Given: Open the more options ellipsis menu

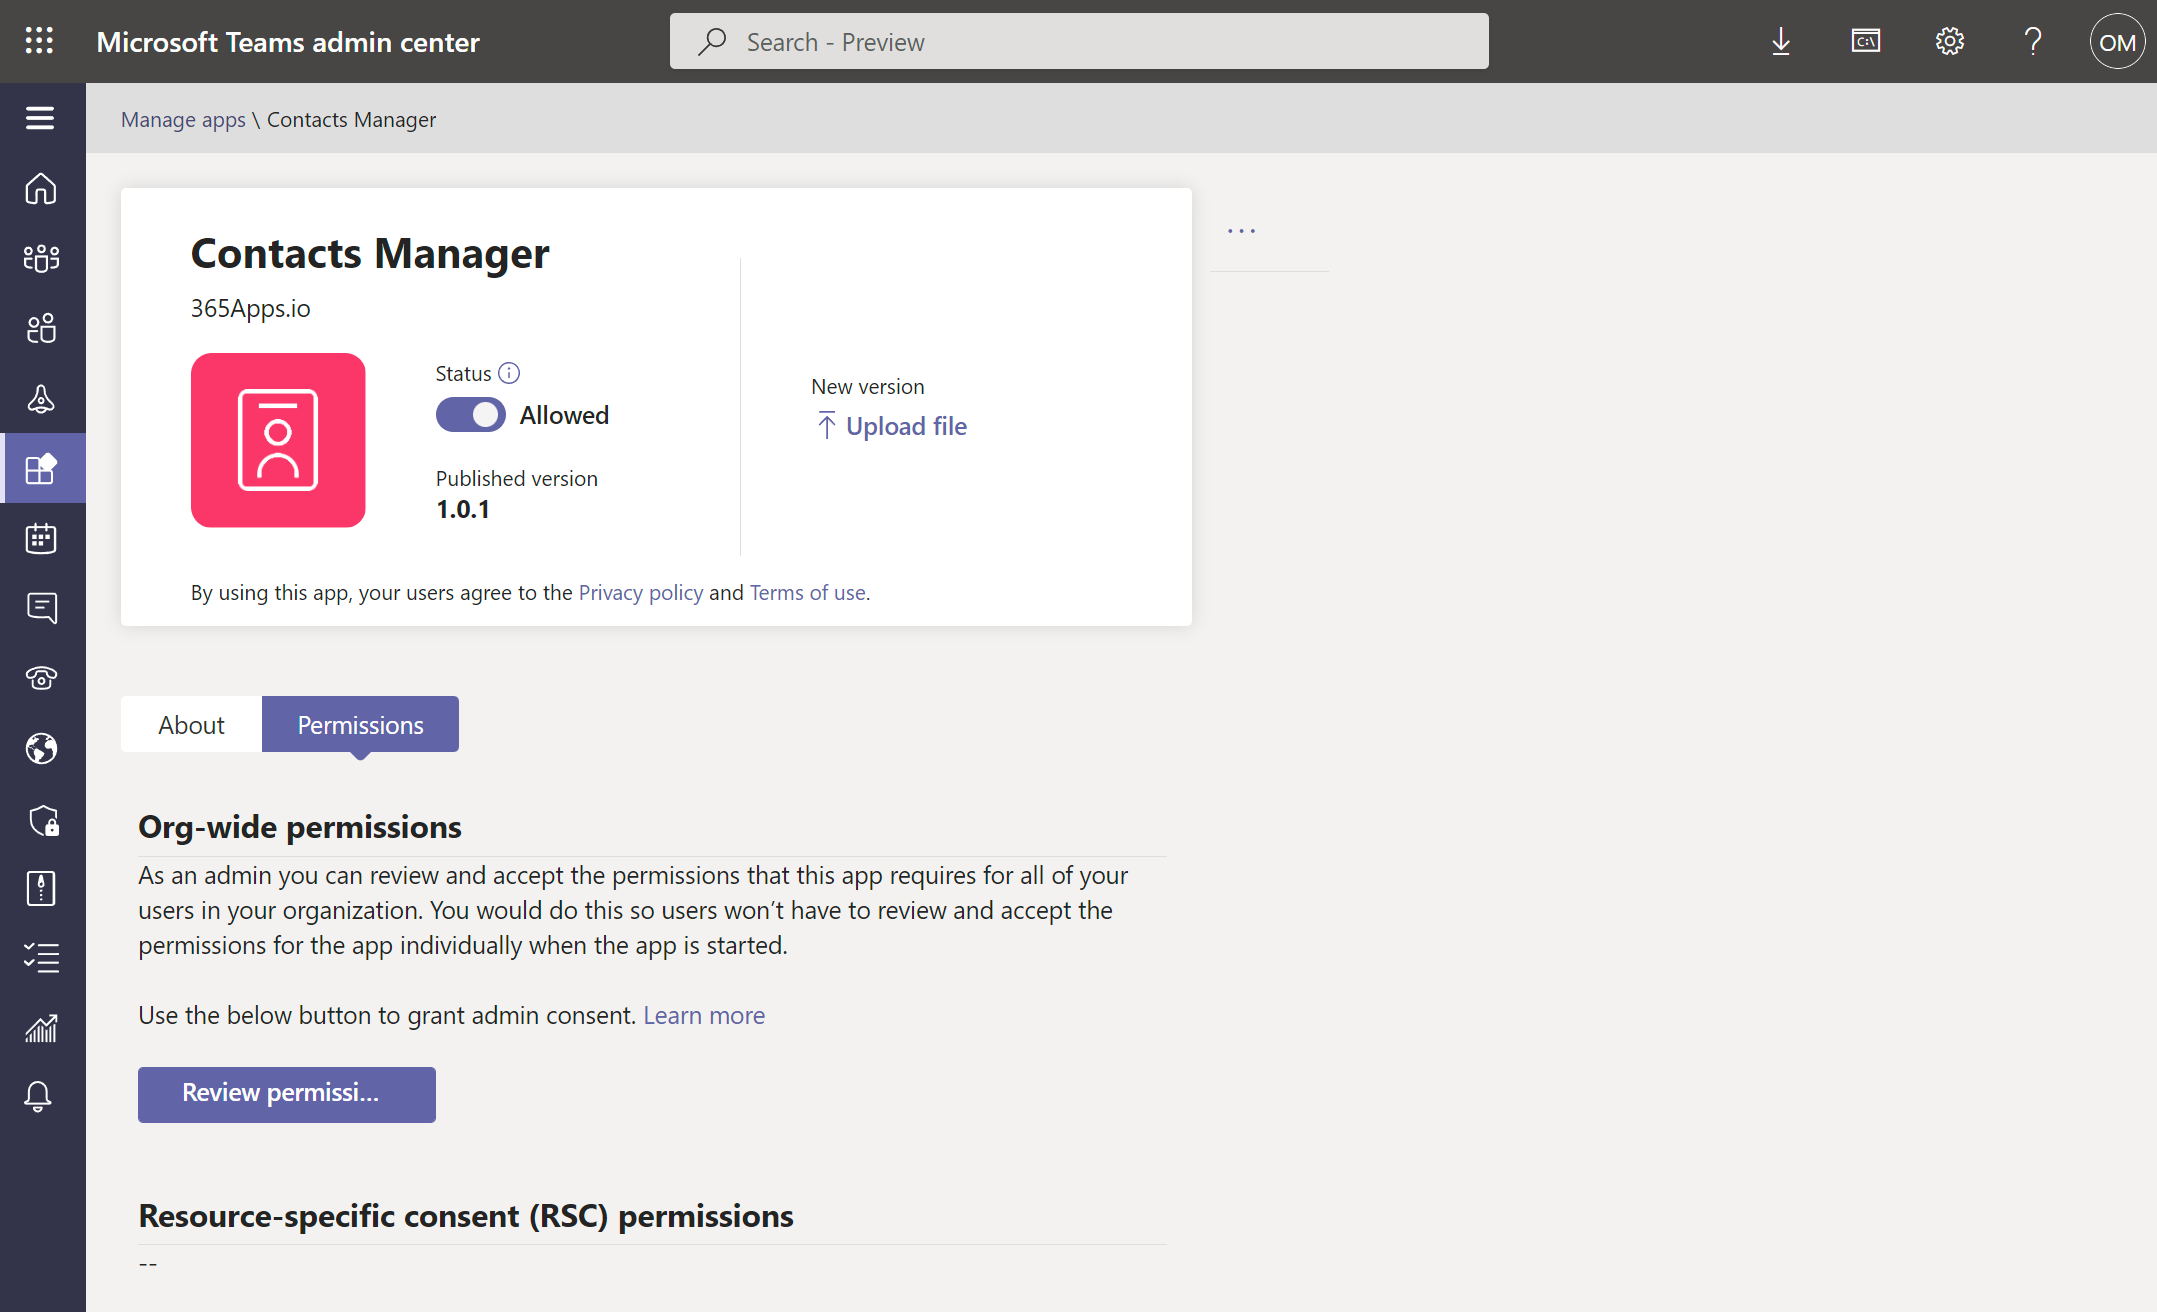Looking at the screenshot, I should pyautogui.click(x=1241, y=231).
